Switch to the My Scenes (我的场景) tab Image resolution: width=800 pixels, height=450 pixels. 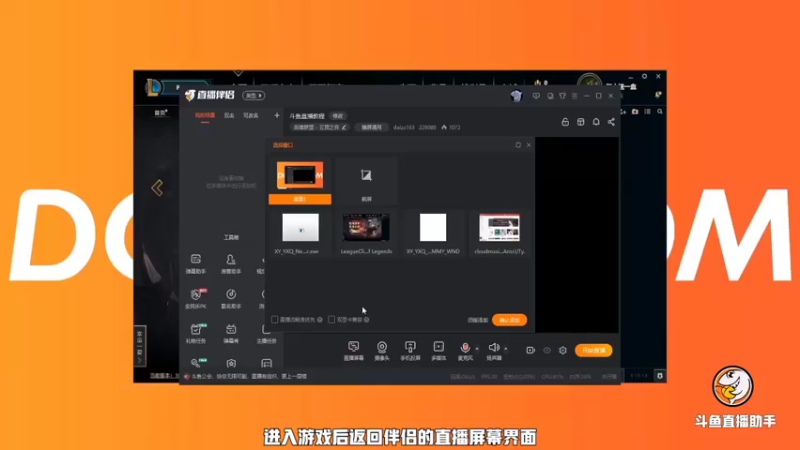[205, 116]
